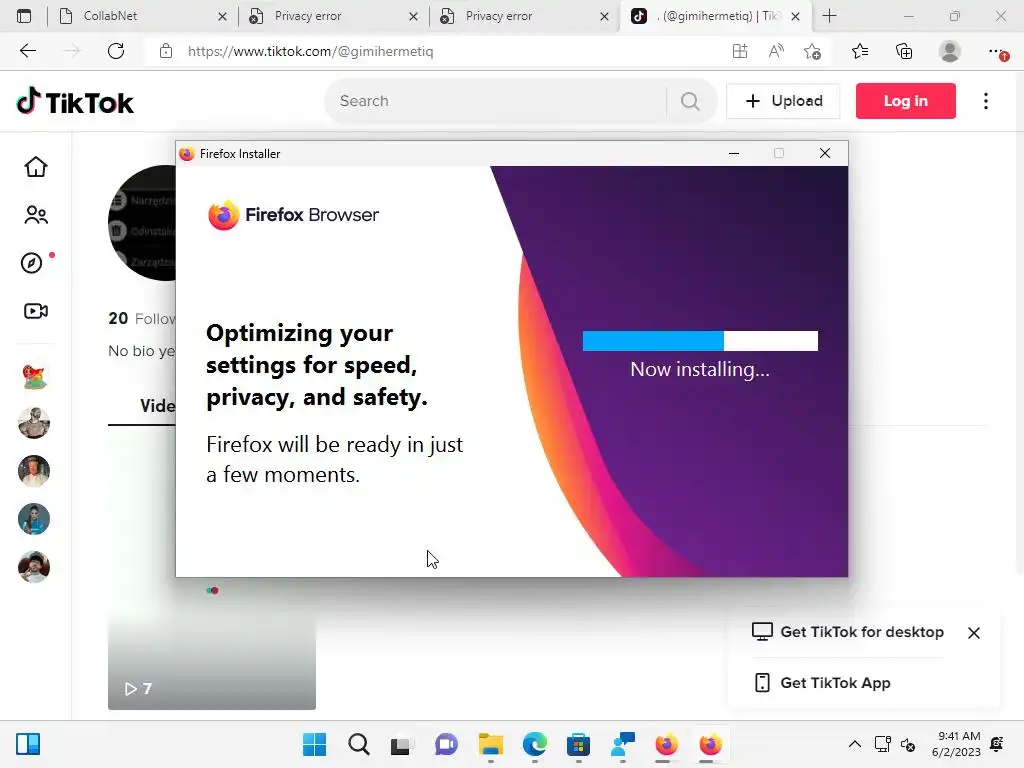The width and height of the screenshot is (1024, 768).
Task: Open the Windows Start menu
Action: click(314, 744)
